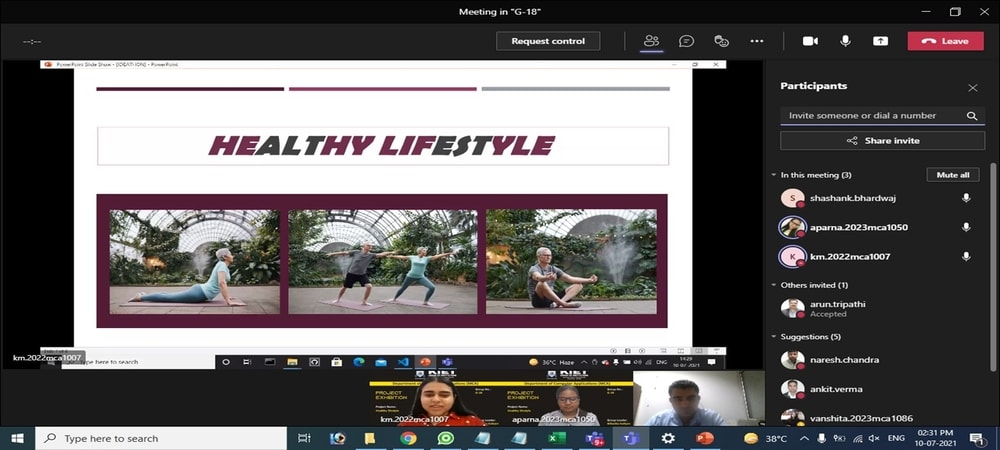Toggle the camera on or off
Screen dimensions: 1000x450
[810, 41]
